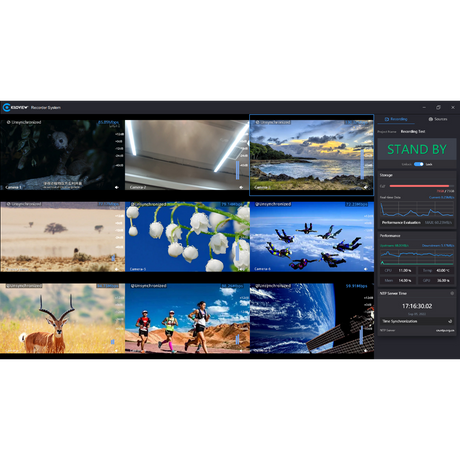Click the Storage usage red bar
The image size is (460, 460).
click(419, 186)
